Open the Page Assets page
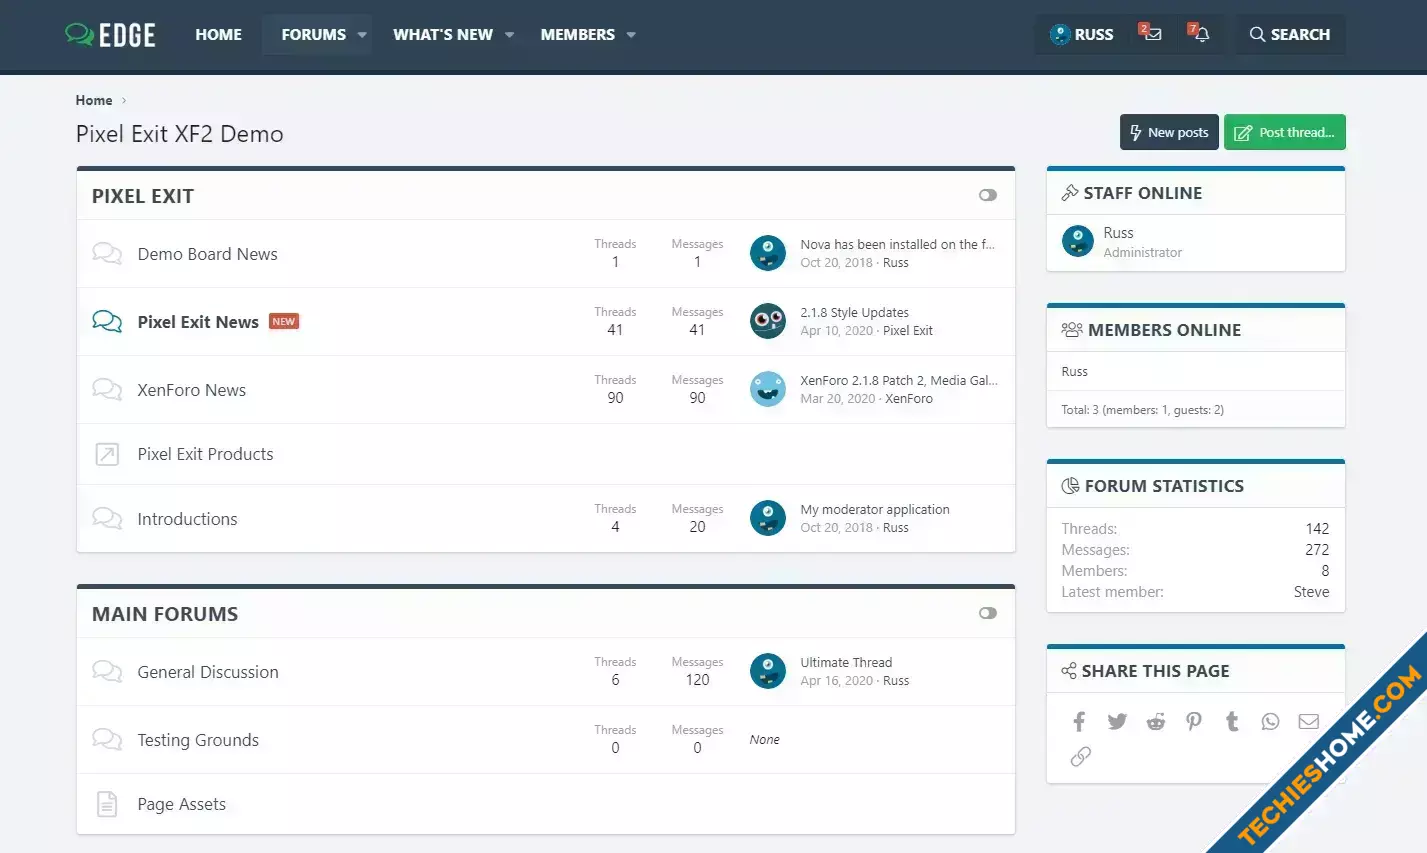This screenshot has width=1427, height=853. (x=181, y=804)
